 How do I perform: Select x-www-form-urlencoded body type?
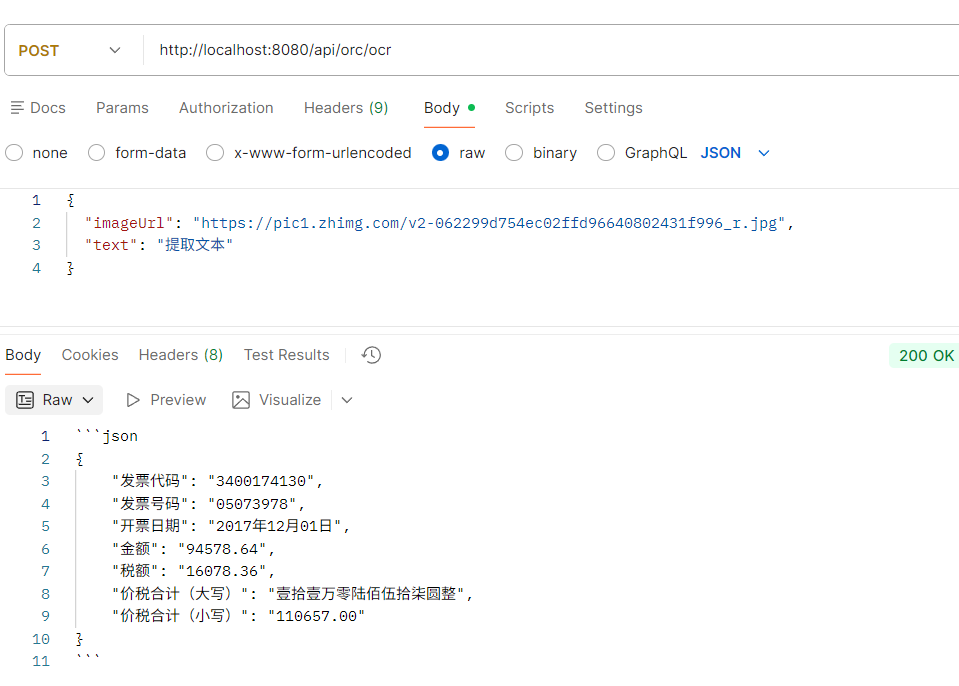(x=215, y=153)
